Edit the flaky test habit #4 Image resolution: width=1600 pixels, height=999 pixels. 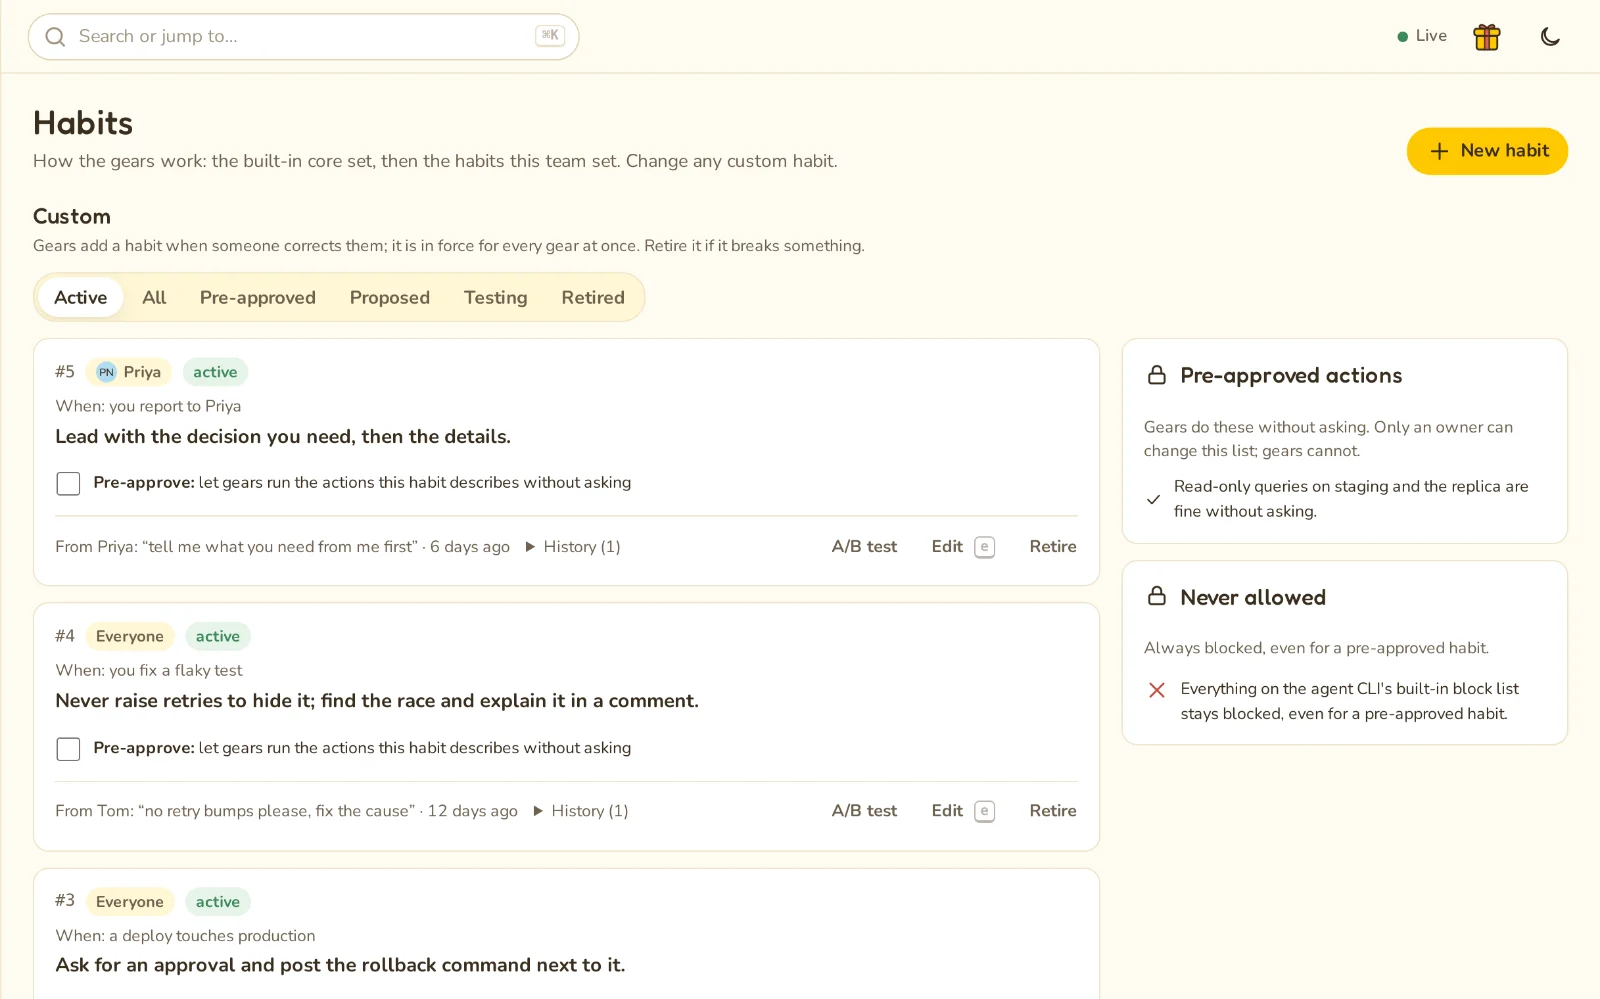point(963,811)
